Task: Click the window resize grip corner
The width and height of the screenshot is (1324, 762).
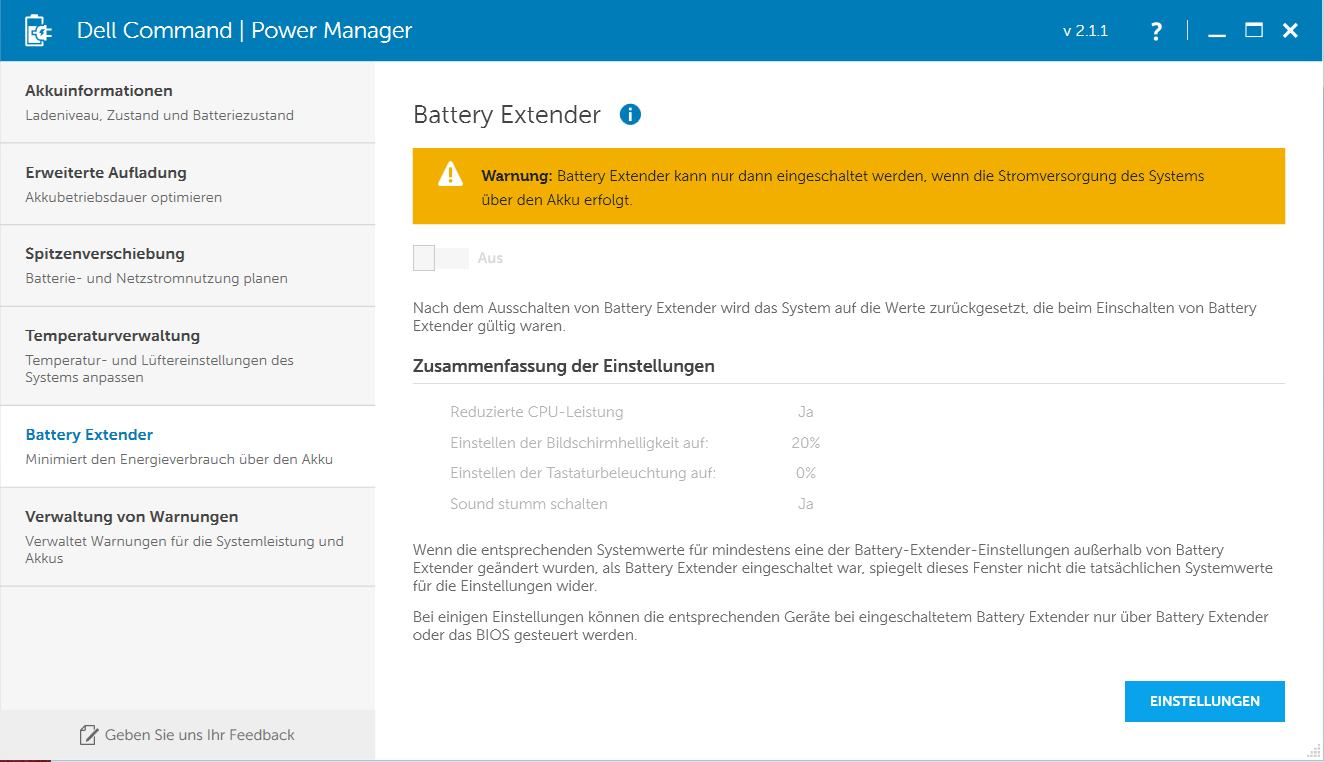Action: [1313, 751]
